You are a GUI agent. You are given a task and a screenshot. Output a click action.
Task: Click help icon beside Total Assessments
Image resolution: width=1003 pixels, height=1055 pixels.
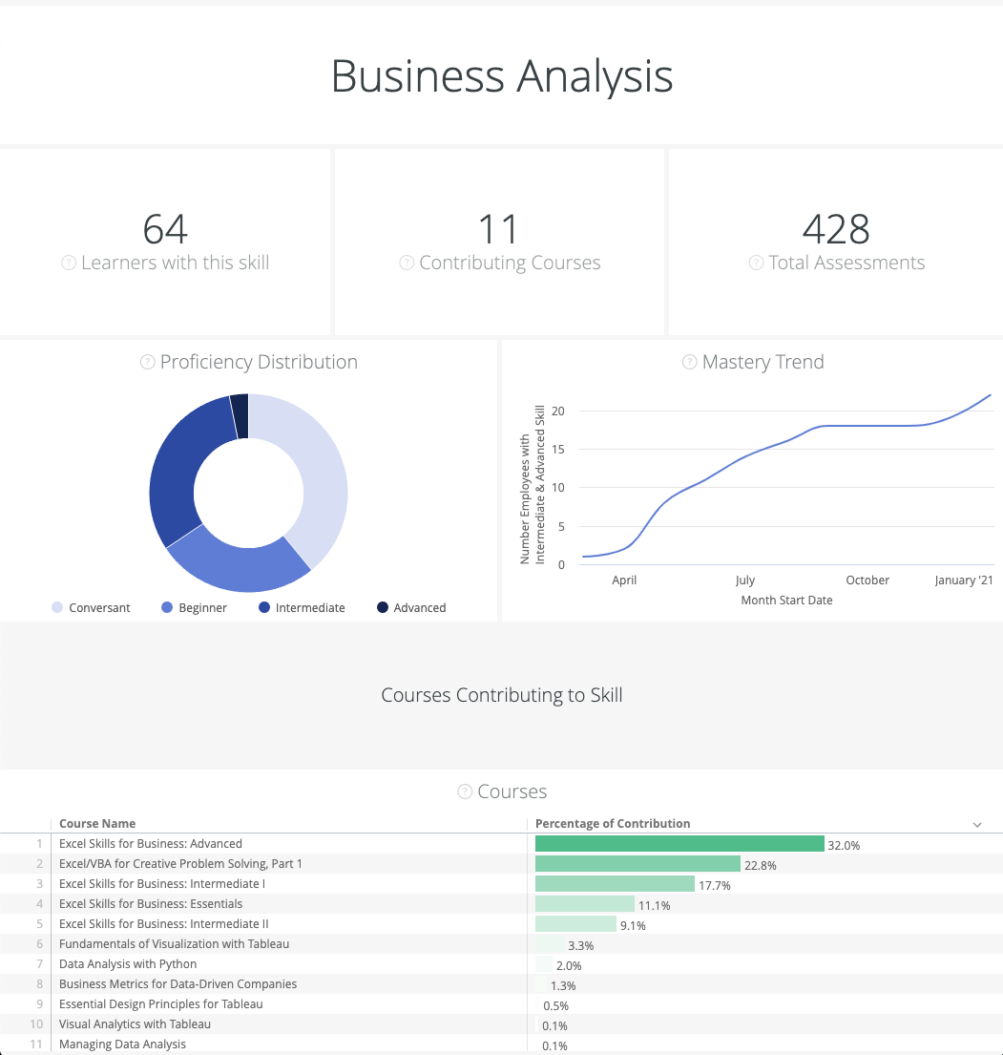(x=756, y=263)
